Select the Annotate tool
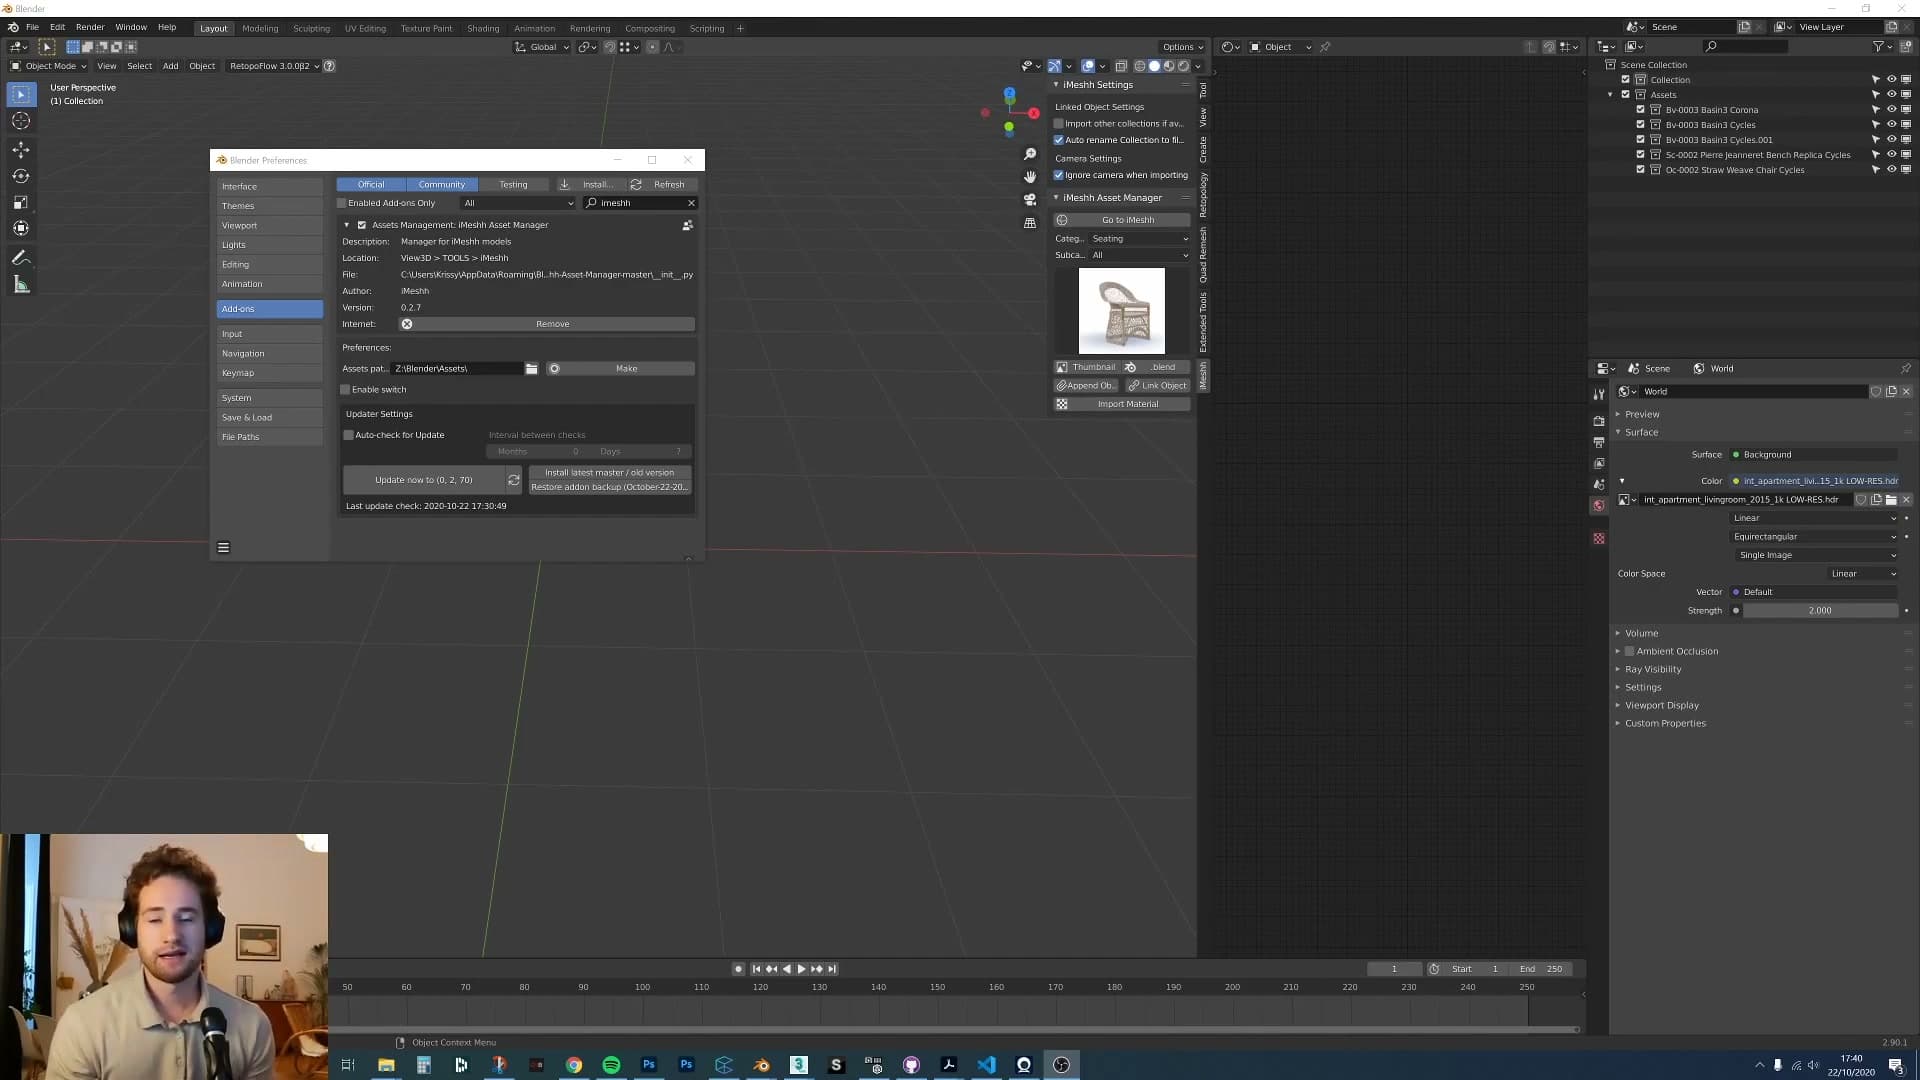The height and width of the screenshot is (1080, 1920). (x=20, y=258)
